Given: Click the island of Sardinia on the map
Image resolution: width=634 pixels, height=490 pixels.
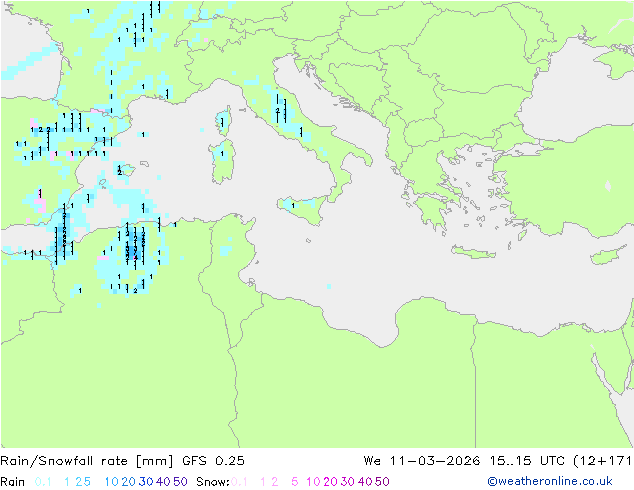Looking at the screenshot, I should [222, 162].
